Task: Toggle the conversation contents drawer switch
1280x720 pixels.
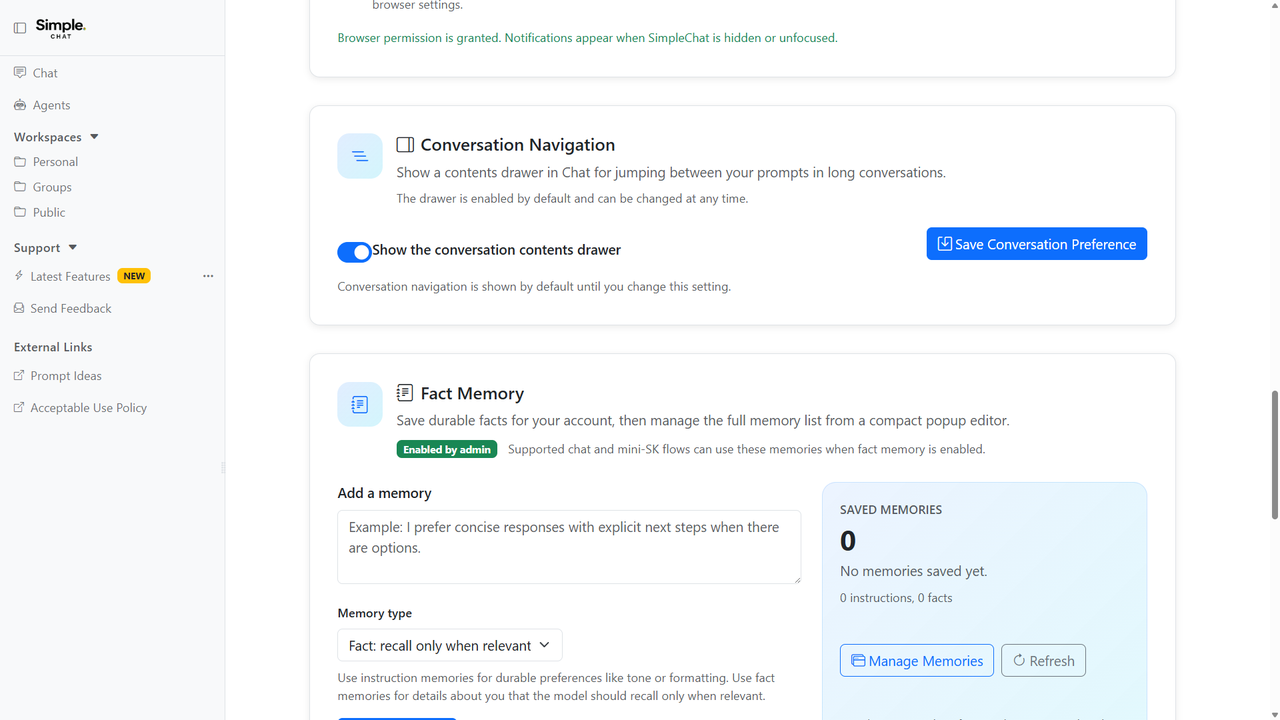Action: [x=354, y=252]
